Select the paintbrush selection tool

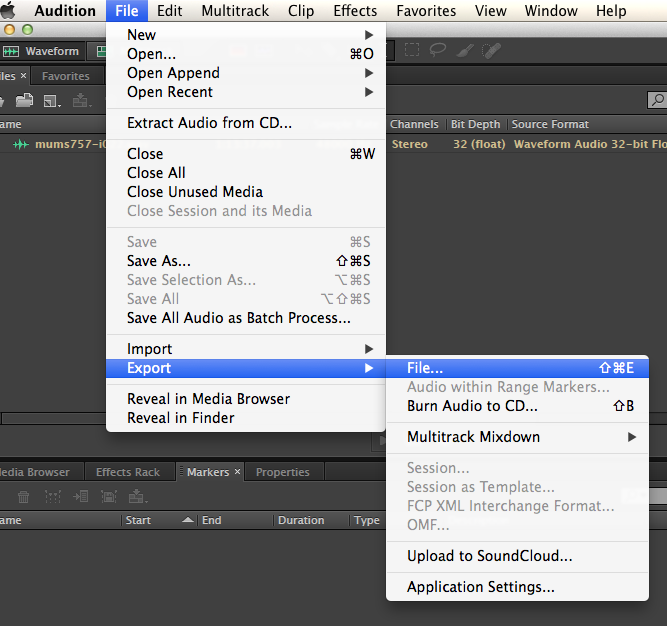465,50
